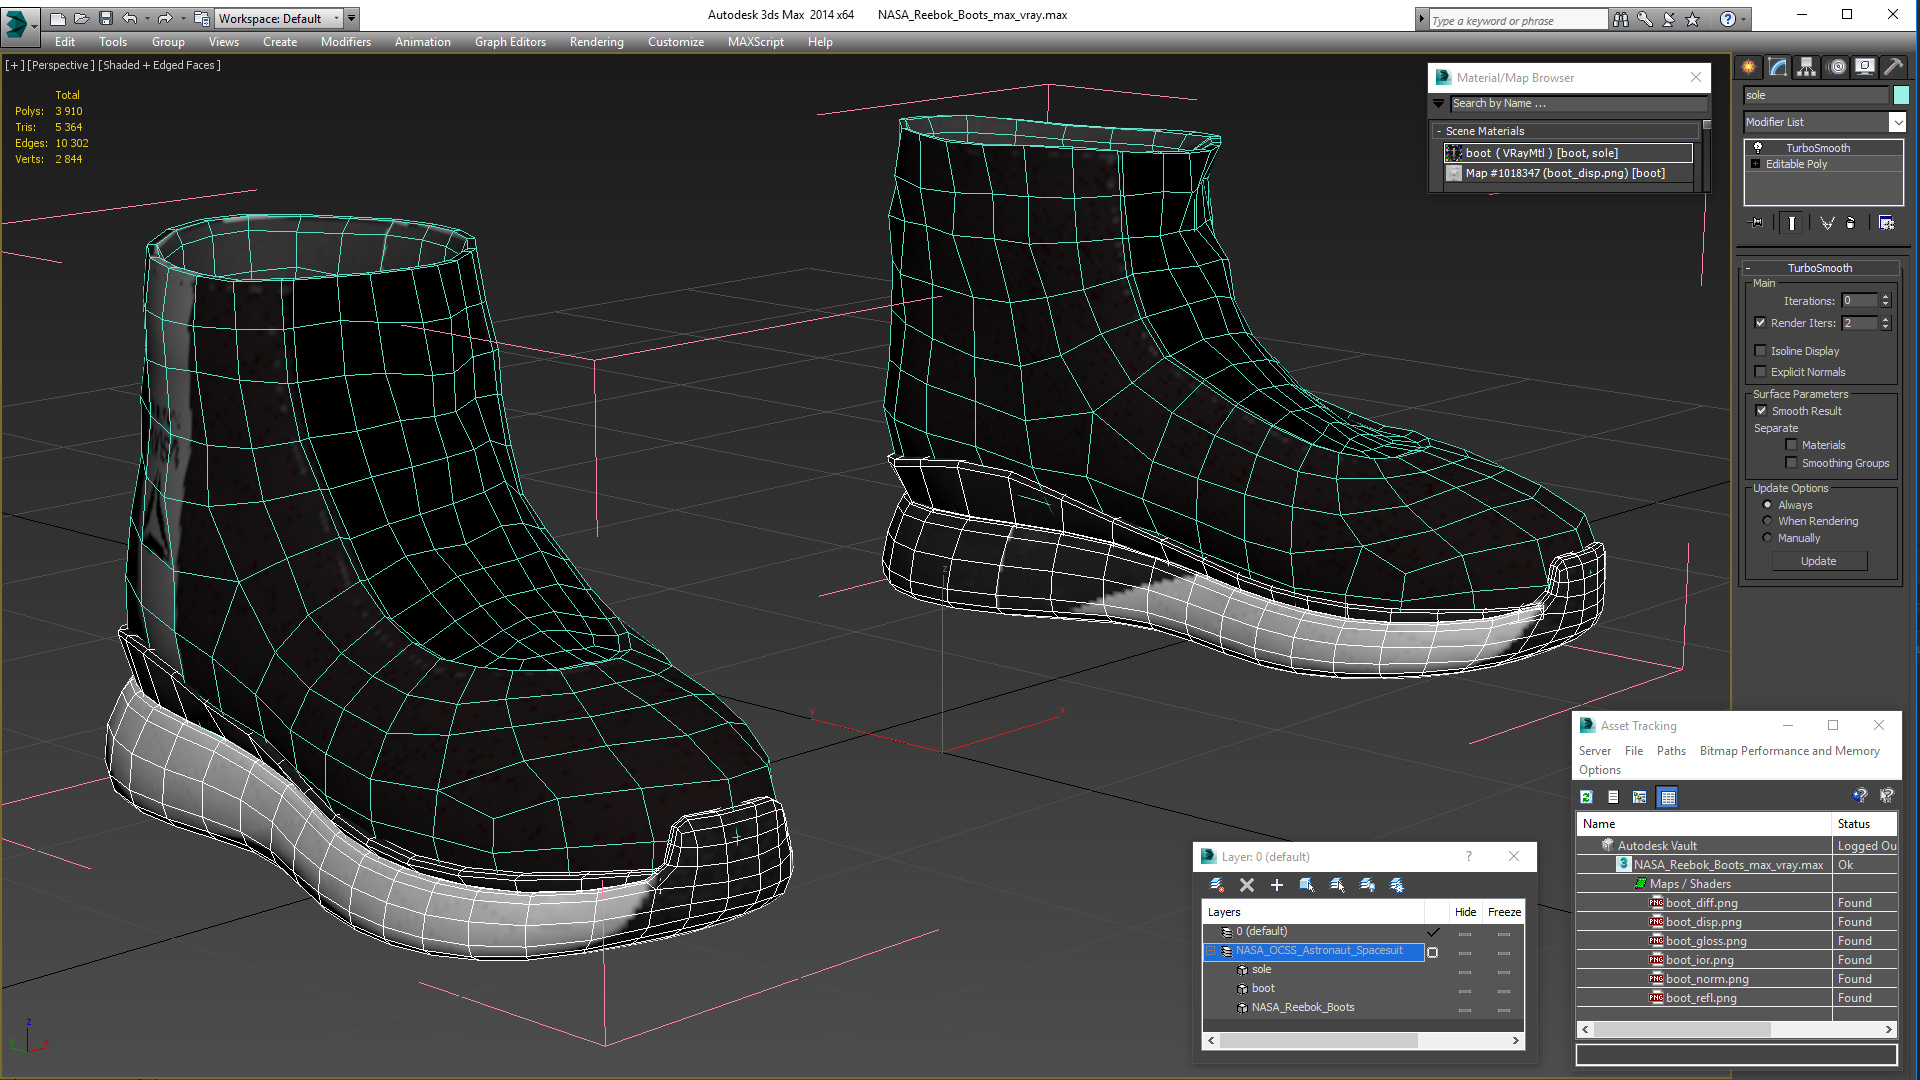Switch Asset Tracking to tree view icon
1920x1080 pixels.
tap(1640, 797)
